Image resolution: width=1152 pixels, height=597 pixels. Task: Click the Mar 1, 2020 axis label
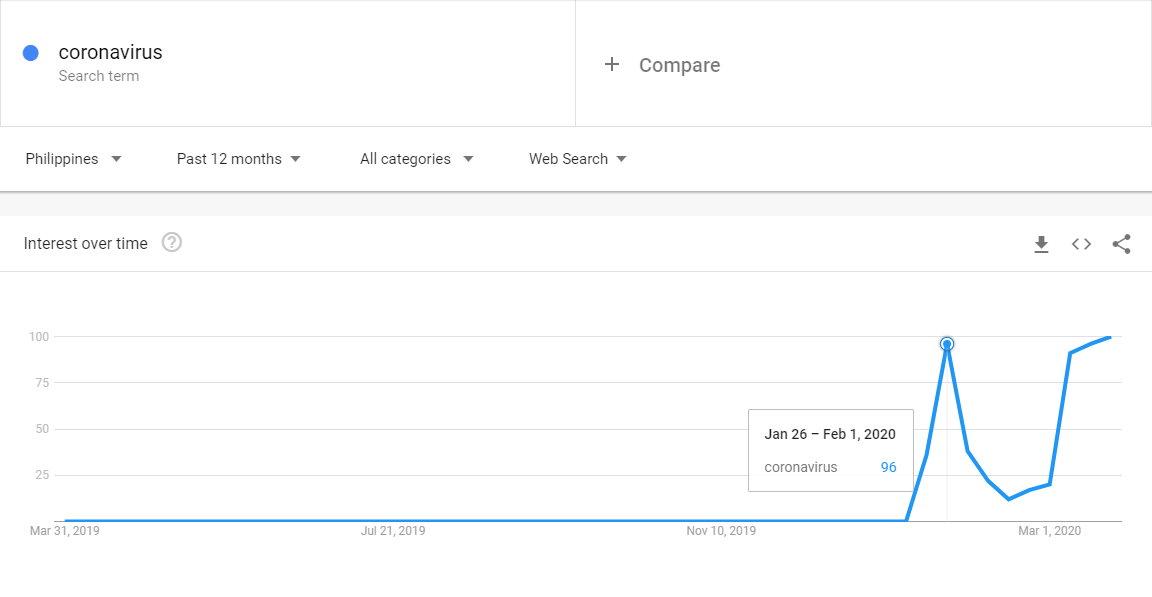click(1049, 531)
